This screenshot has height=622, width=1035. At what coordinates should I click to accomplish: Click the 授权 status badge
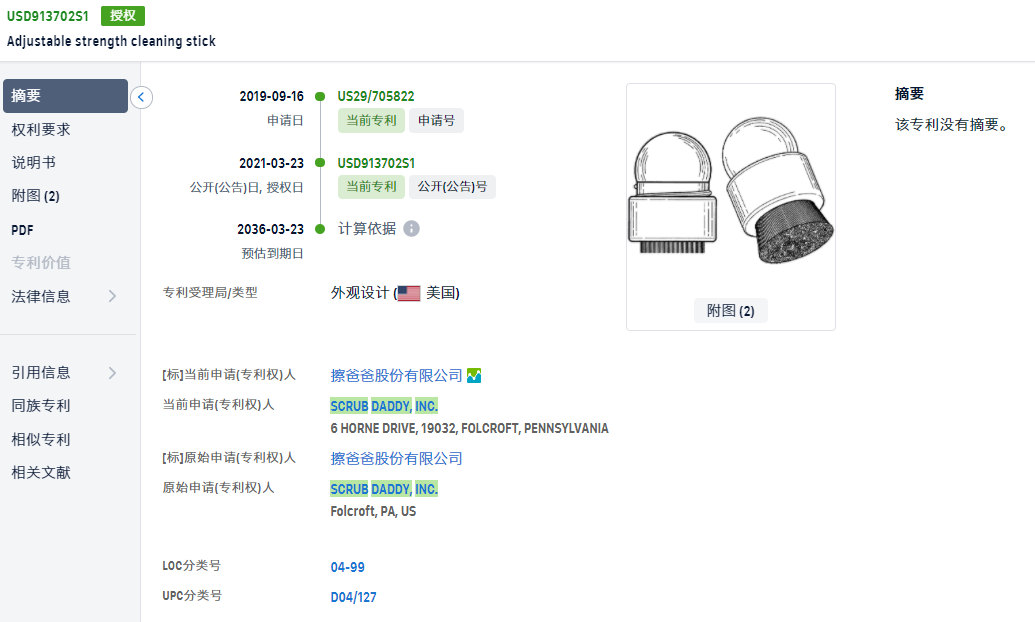pos(123,16)
